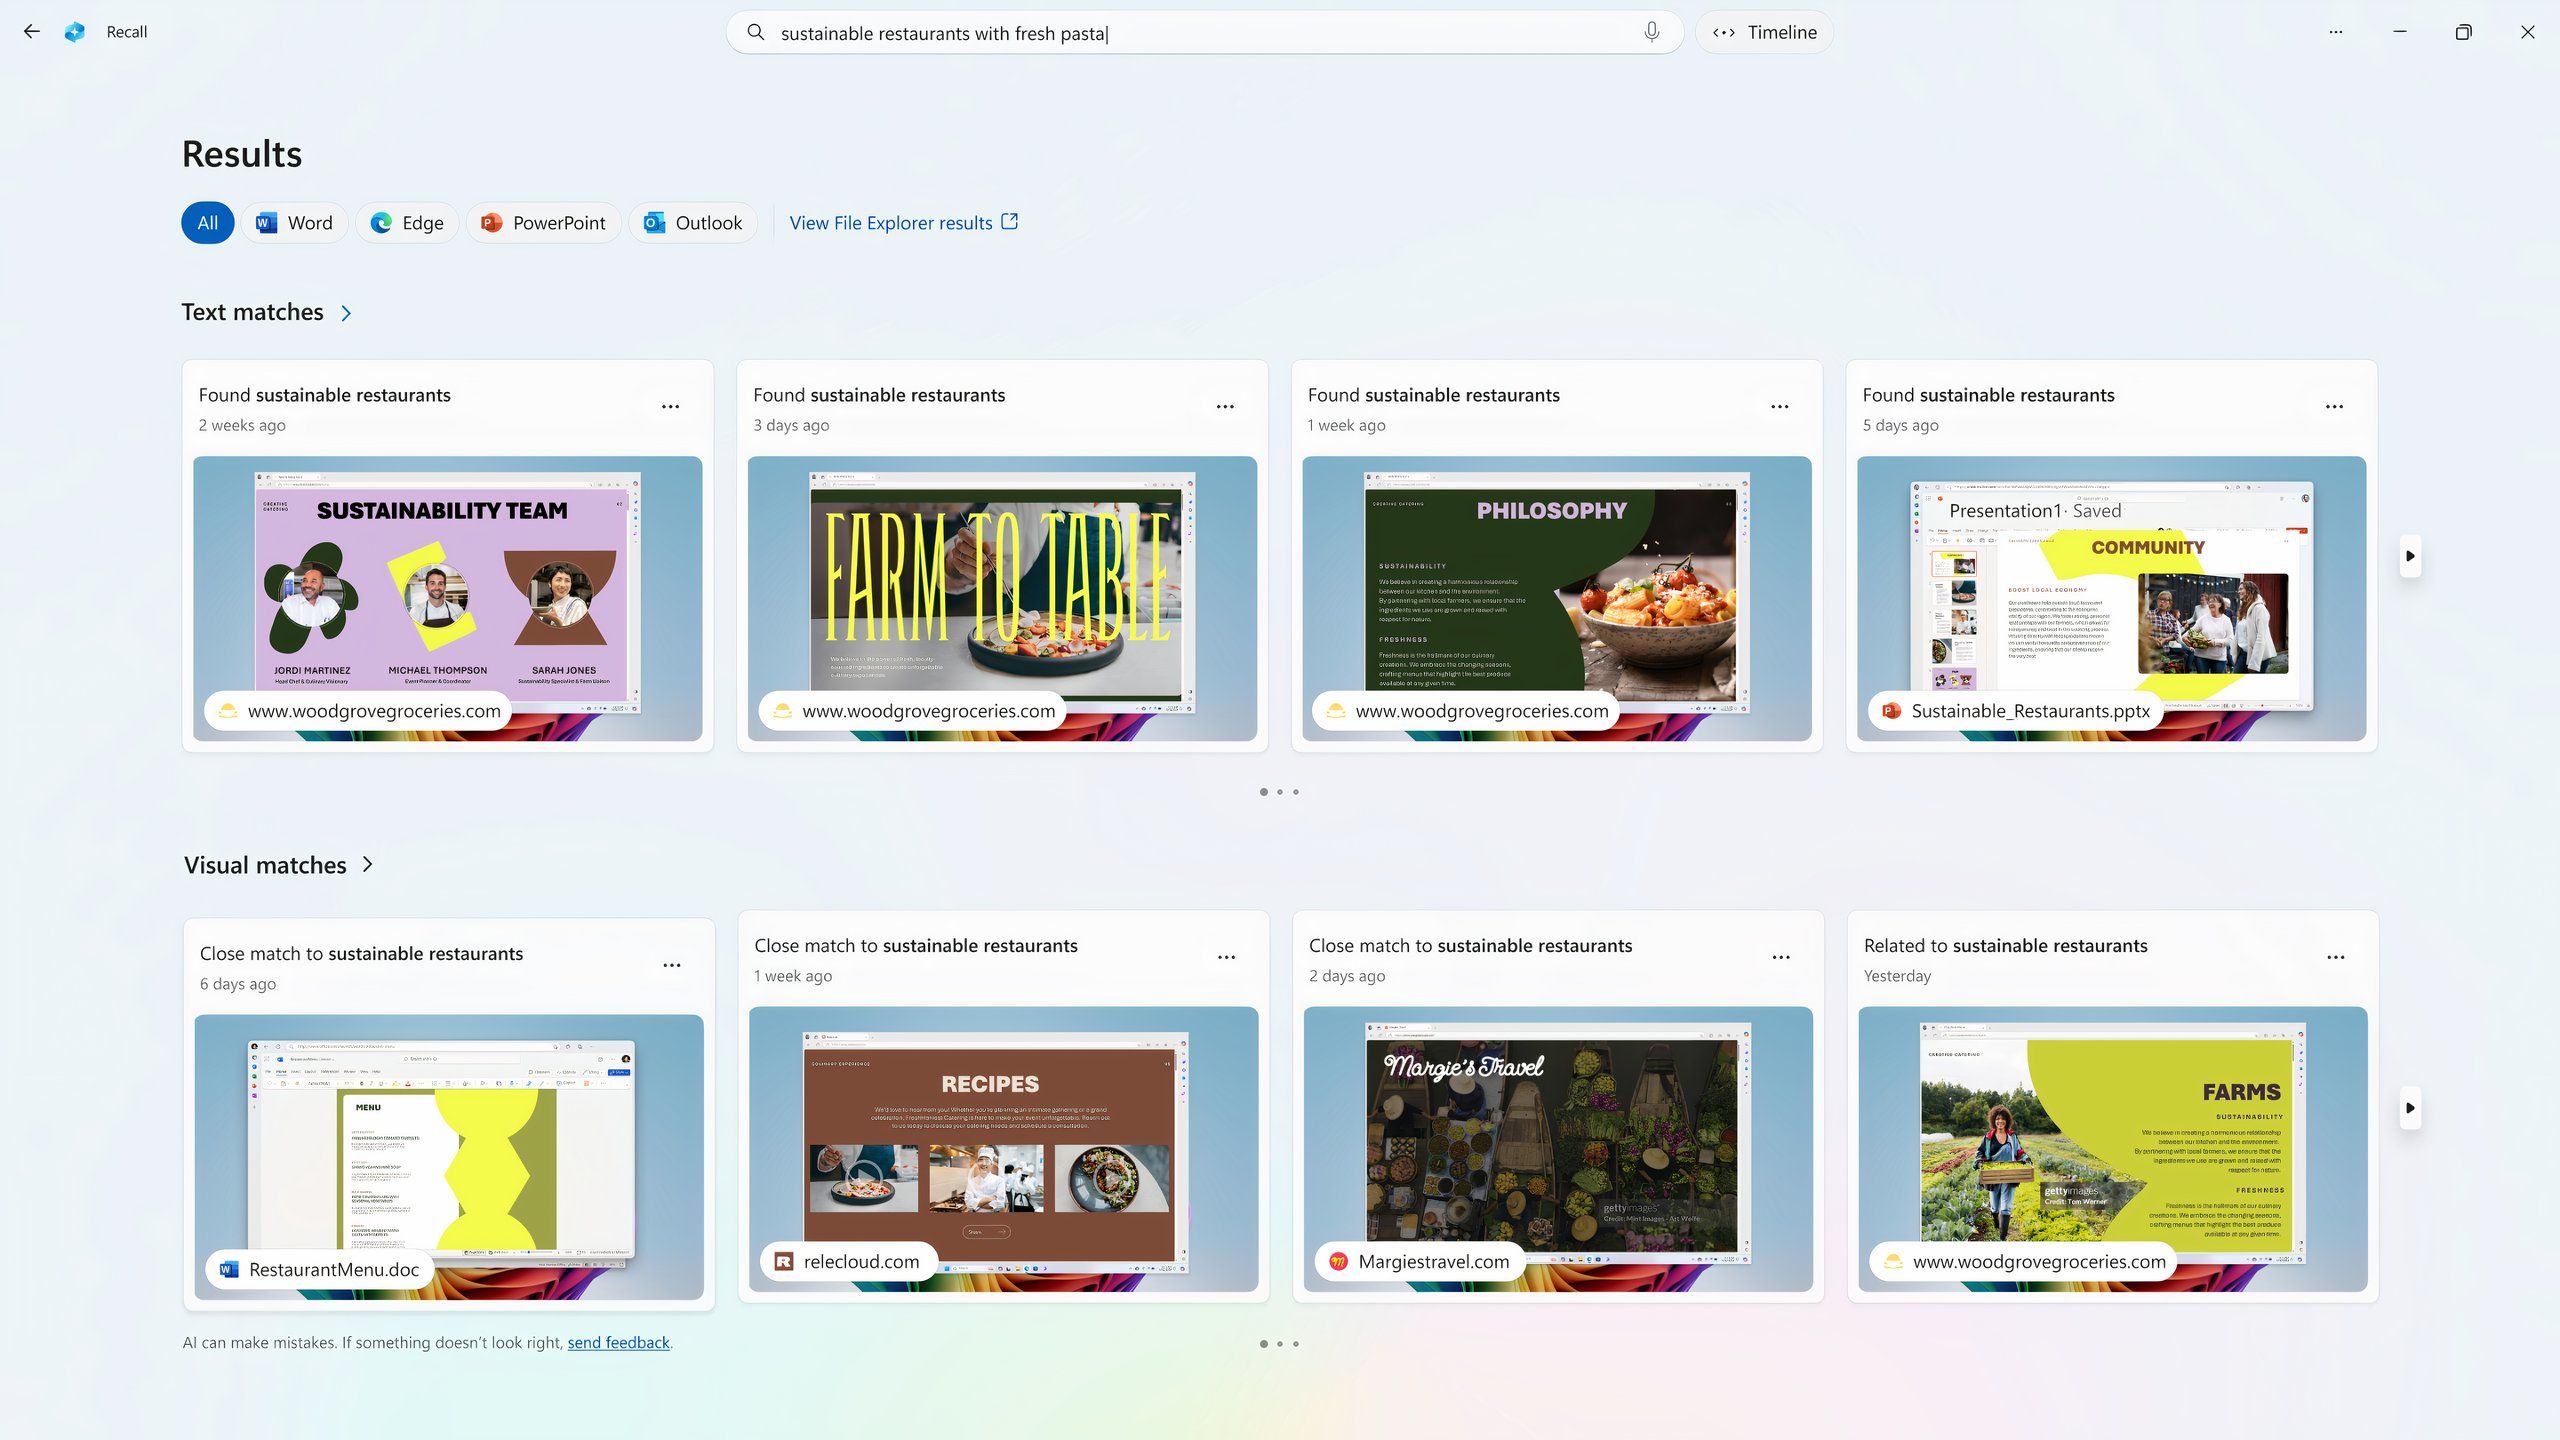Expand the Text matches section arrow

click(346, 313)
